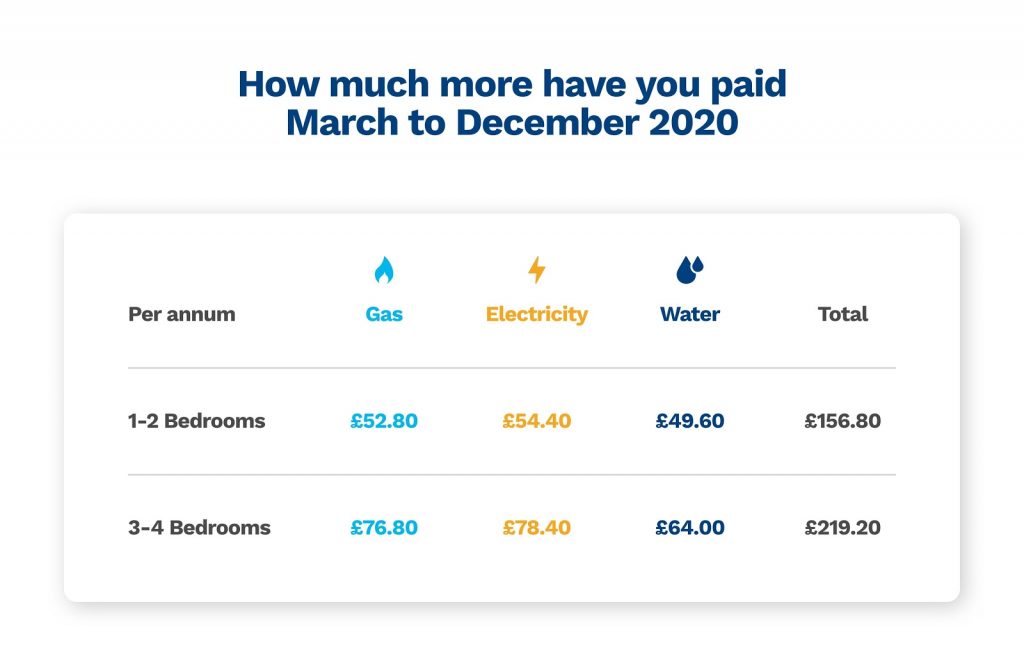Click the £52.80 gas value
This screenshot has width=1024, height=666.
(384, 420)
